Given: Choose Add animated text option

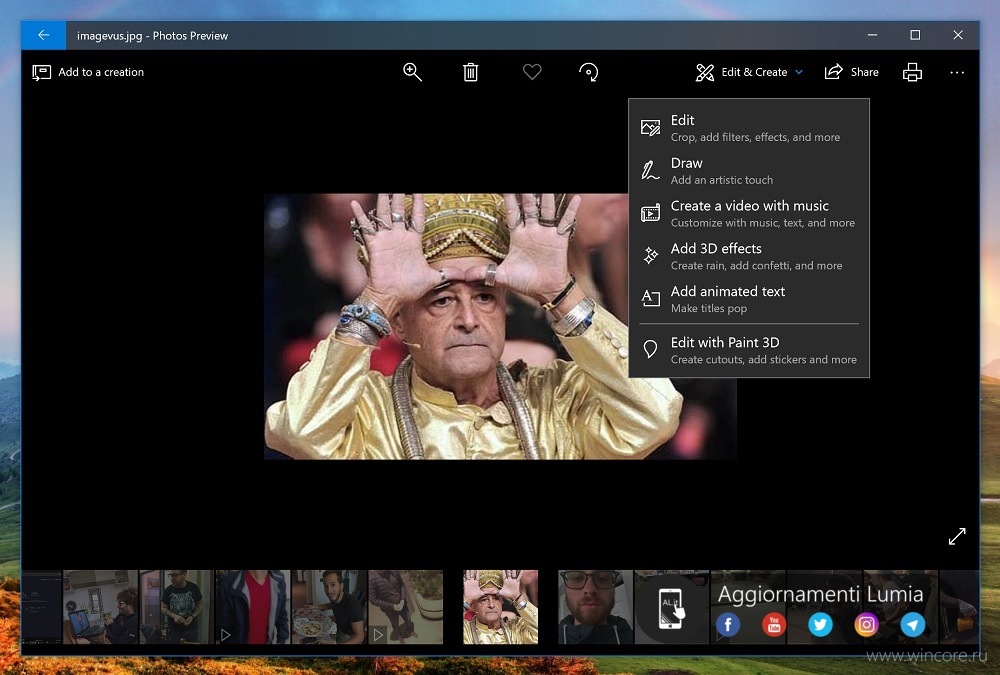Looking at the screenshot, I should 749,299.
